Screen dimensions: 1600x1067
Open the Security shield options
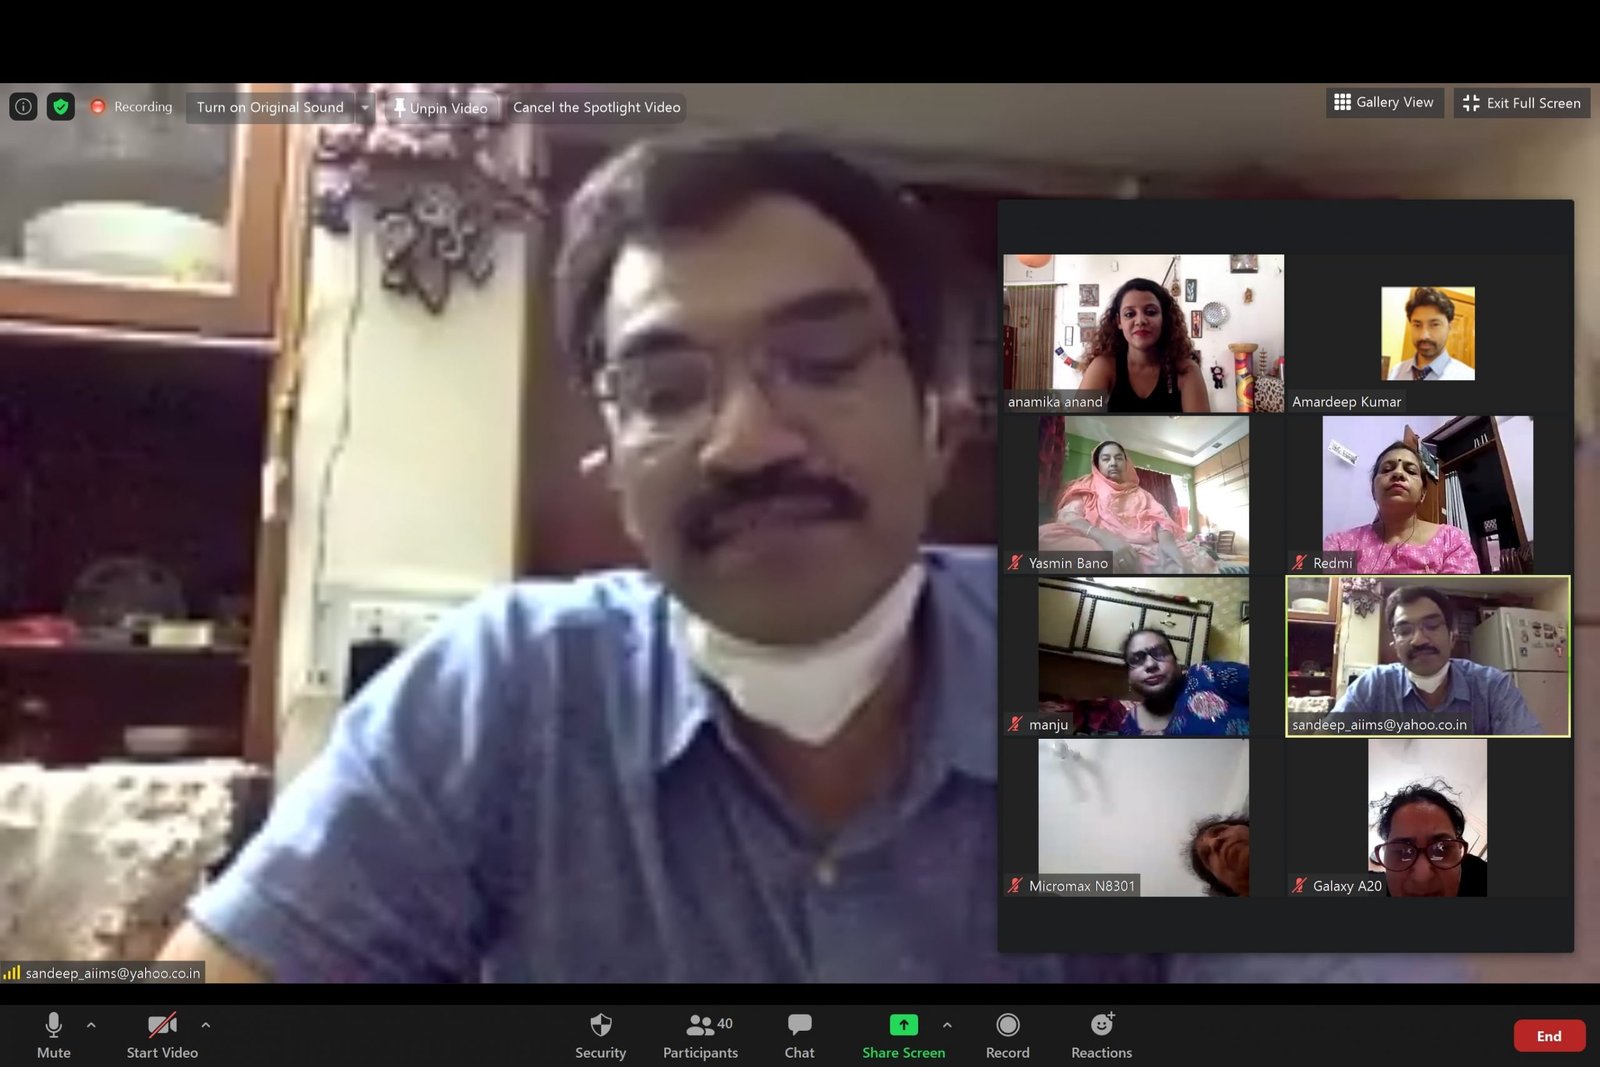point(600,1035)
